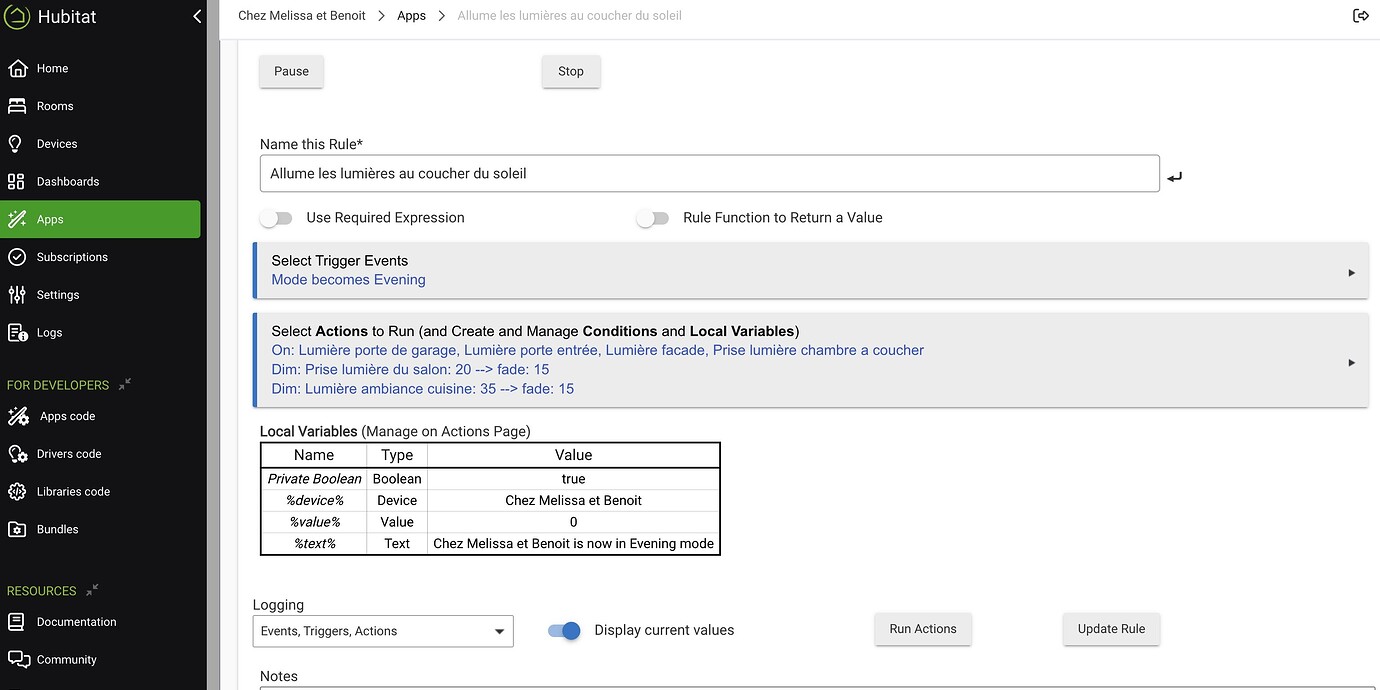Click the Name this Rule text field
Viewport: 1380px width, 690px height.
709,174
